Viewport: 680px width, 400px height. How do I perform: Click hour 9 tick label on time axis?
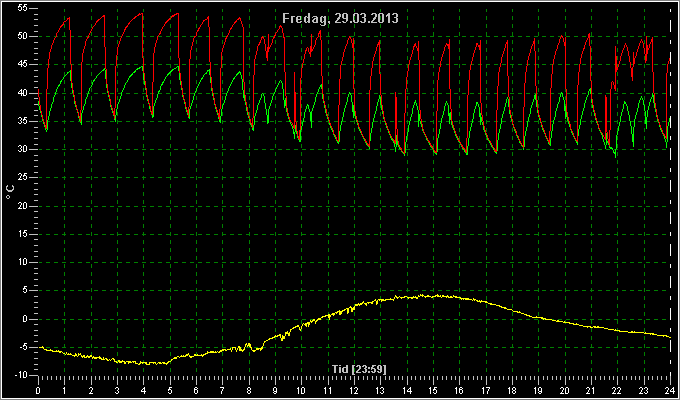click(x=275, y=390)
